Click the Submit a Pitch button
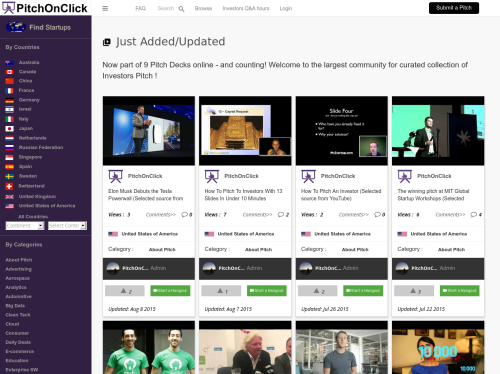Image resolution: width=500 pixels, height=374 pixels. tap(454, 8)
